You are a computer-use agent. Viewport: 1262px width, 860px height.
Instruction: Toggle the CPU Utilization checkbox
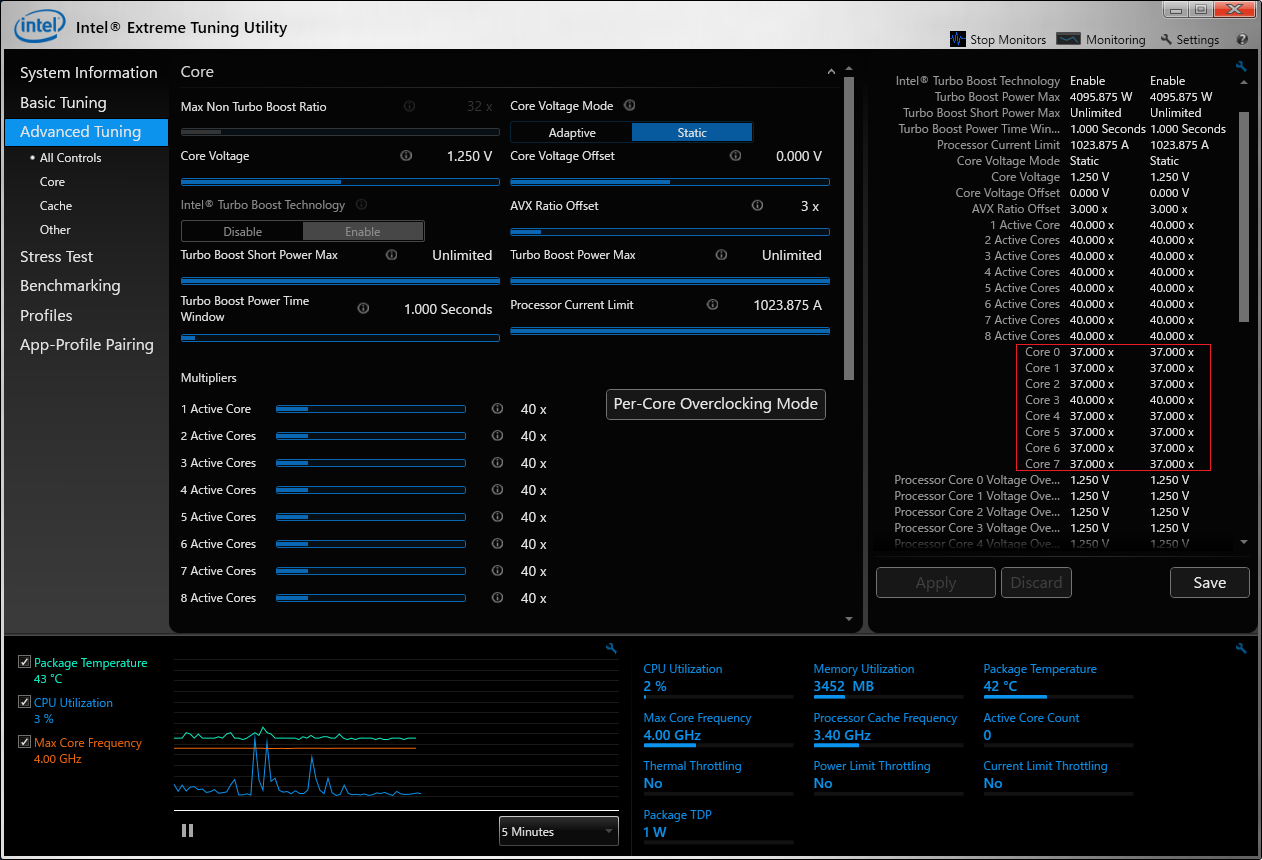pyautogui.click(x=25, y=703)
